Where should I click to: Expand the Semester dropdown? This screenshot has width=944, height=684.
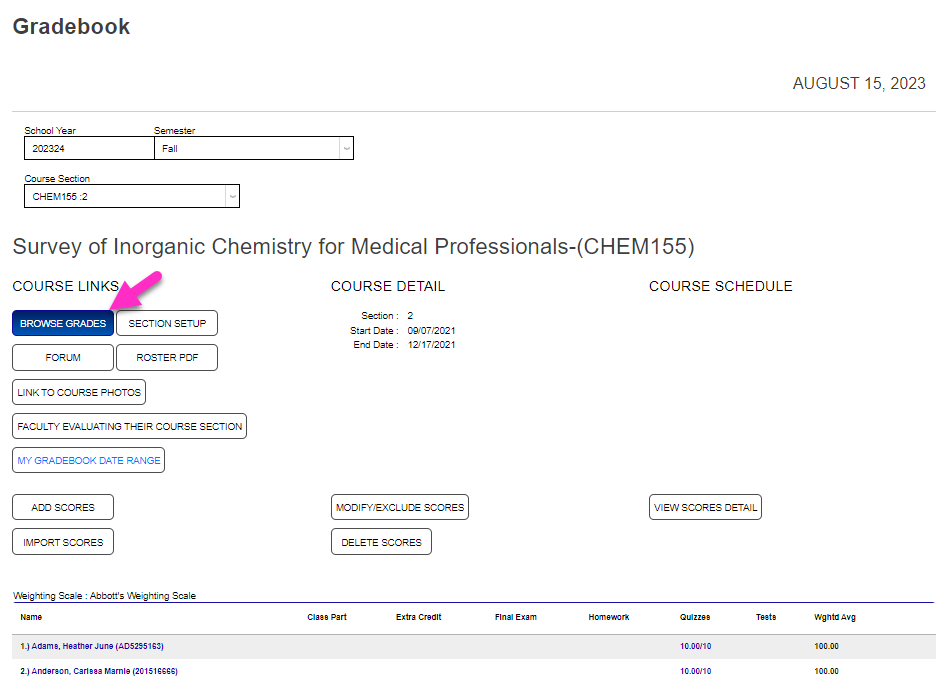[345, 148]
